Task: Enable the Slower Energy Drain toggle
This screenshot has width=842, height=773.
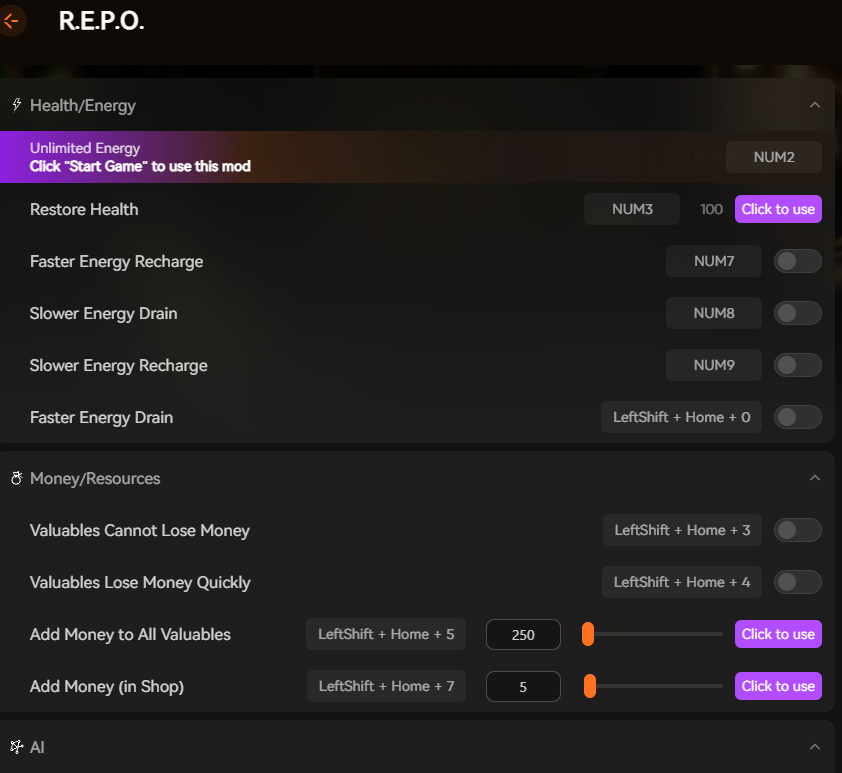Action: 798,313
